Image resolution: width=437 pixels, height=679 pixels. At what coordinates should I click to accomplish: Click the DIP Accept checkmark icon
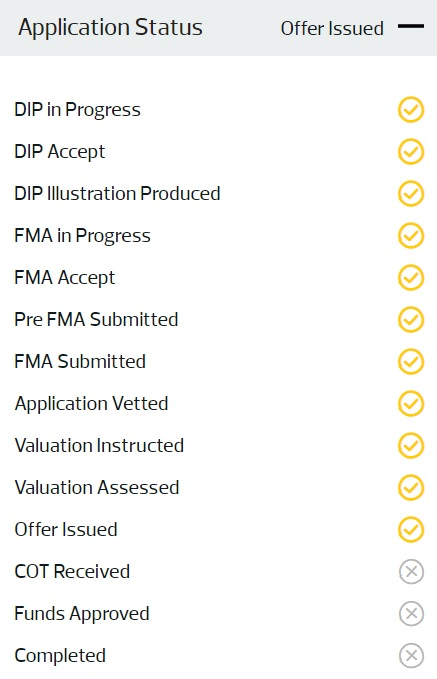click(411, 152)
